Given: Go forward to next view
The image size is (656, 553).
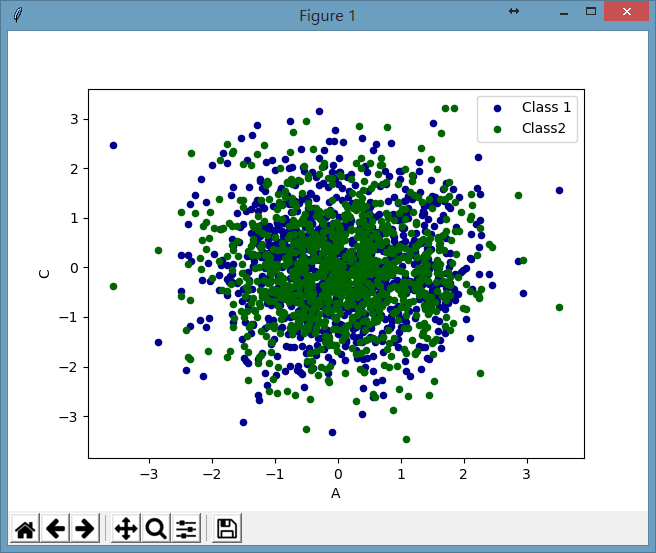Looking at the screenshot, I should (x=85, y=528).
